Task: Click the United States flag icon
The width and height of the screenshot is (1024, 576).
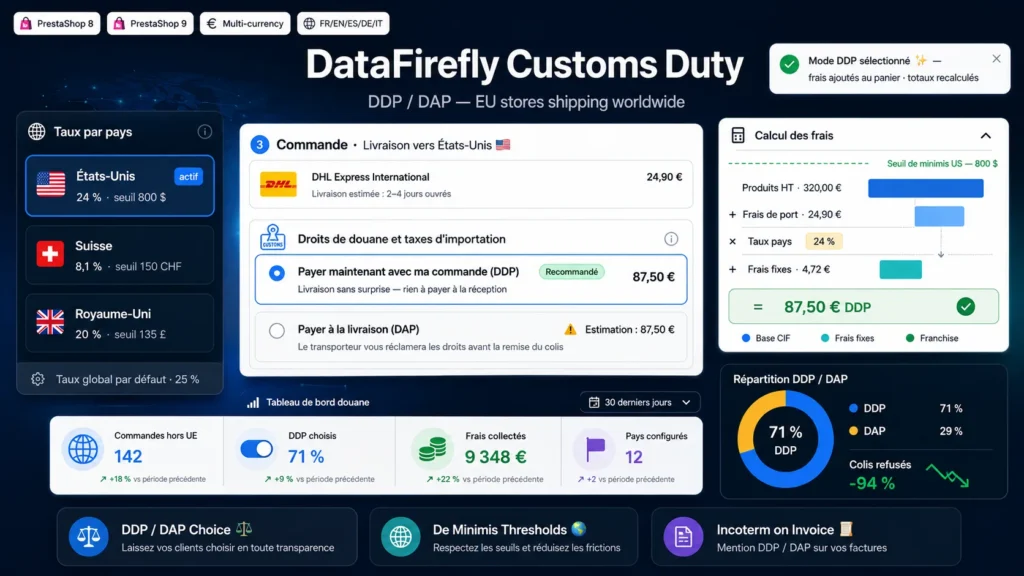Action: pyautogui.click(x=51, y=184)
